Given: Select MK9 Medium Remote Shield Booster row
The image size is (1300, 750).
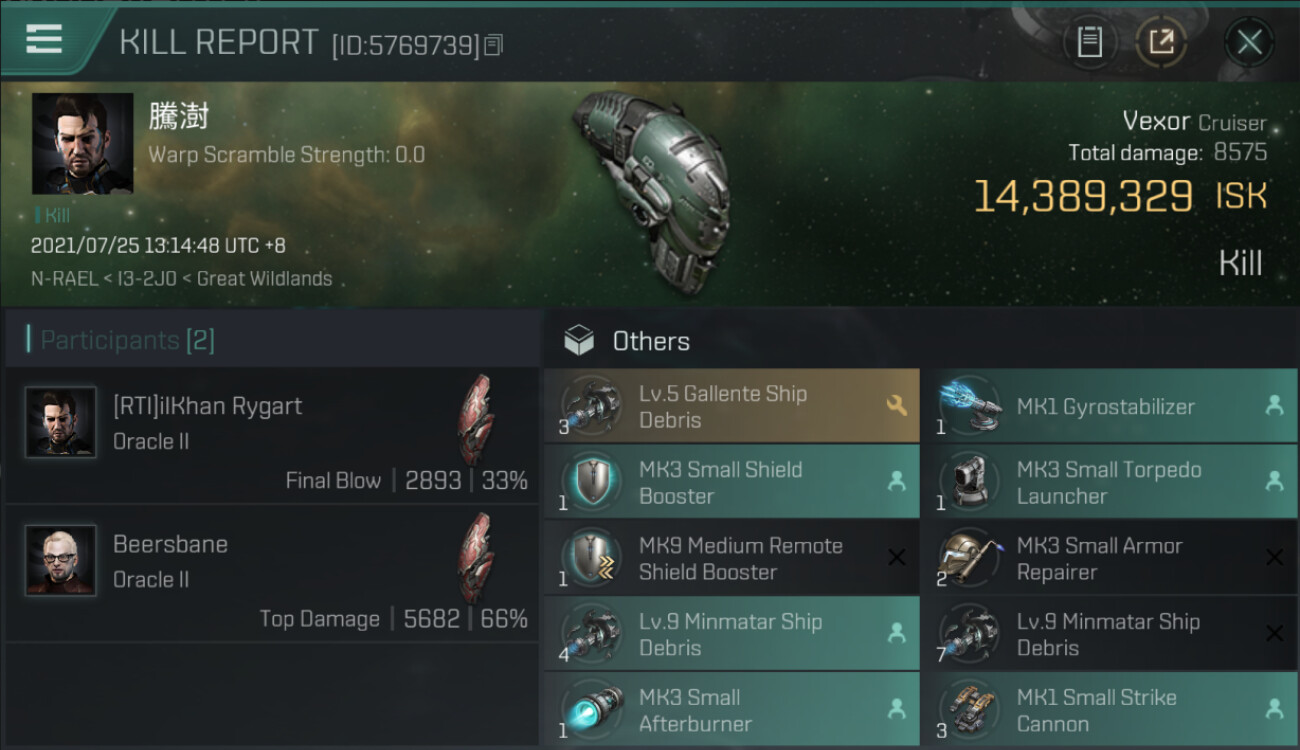Looking at the screenshot, I should coord(732,558).
